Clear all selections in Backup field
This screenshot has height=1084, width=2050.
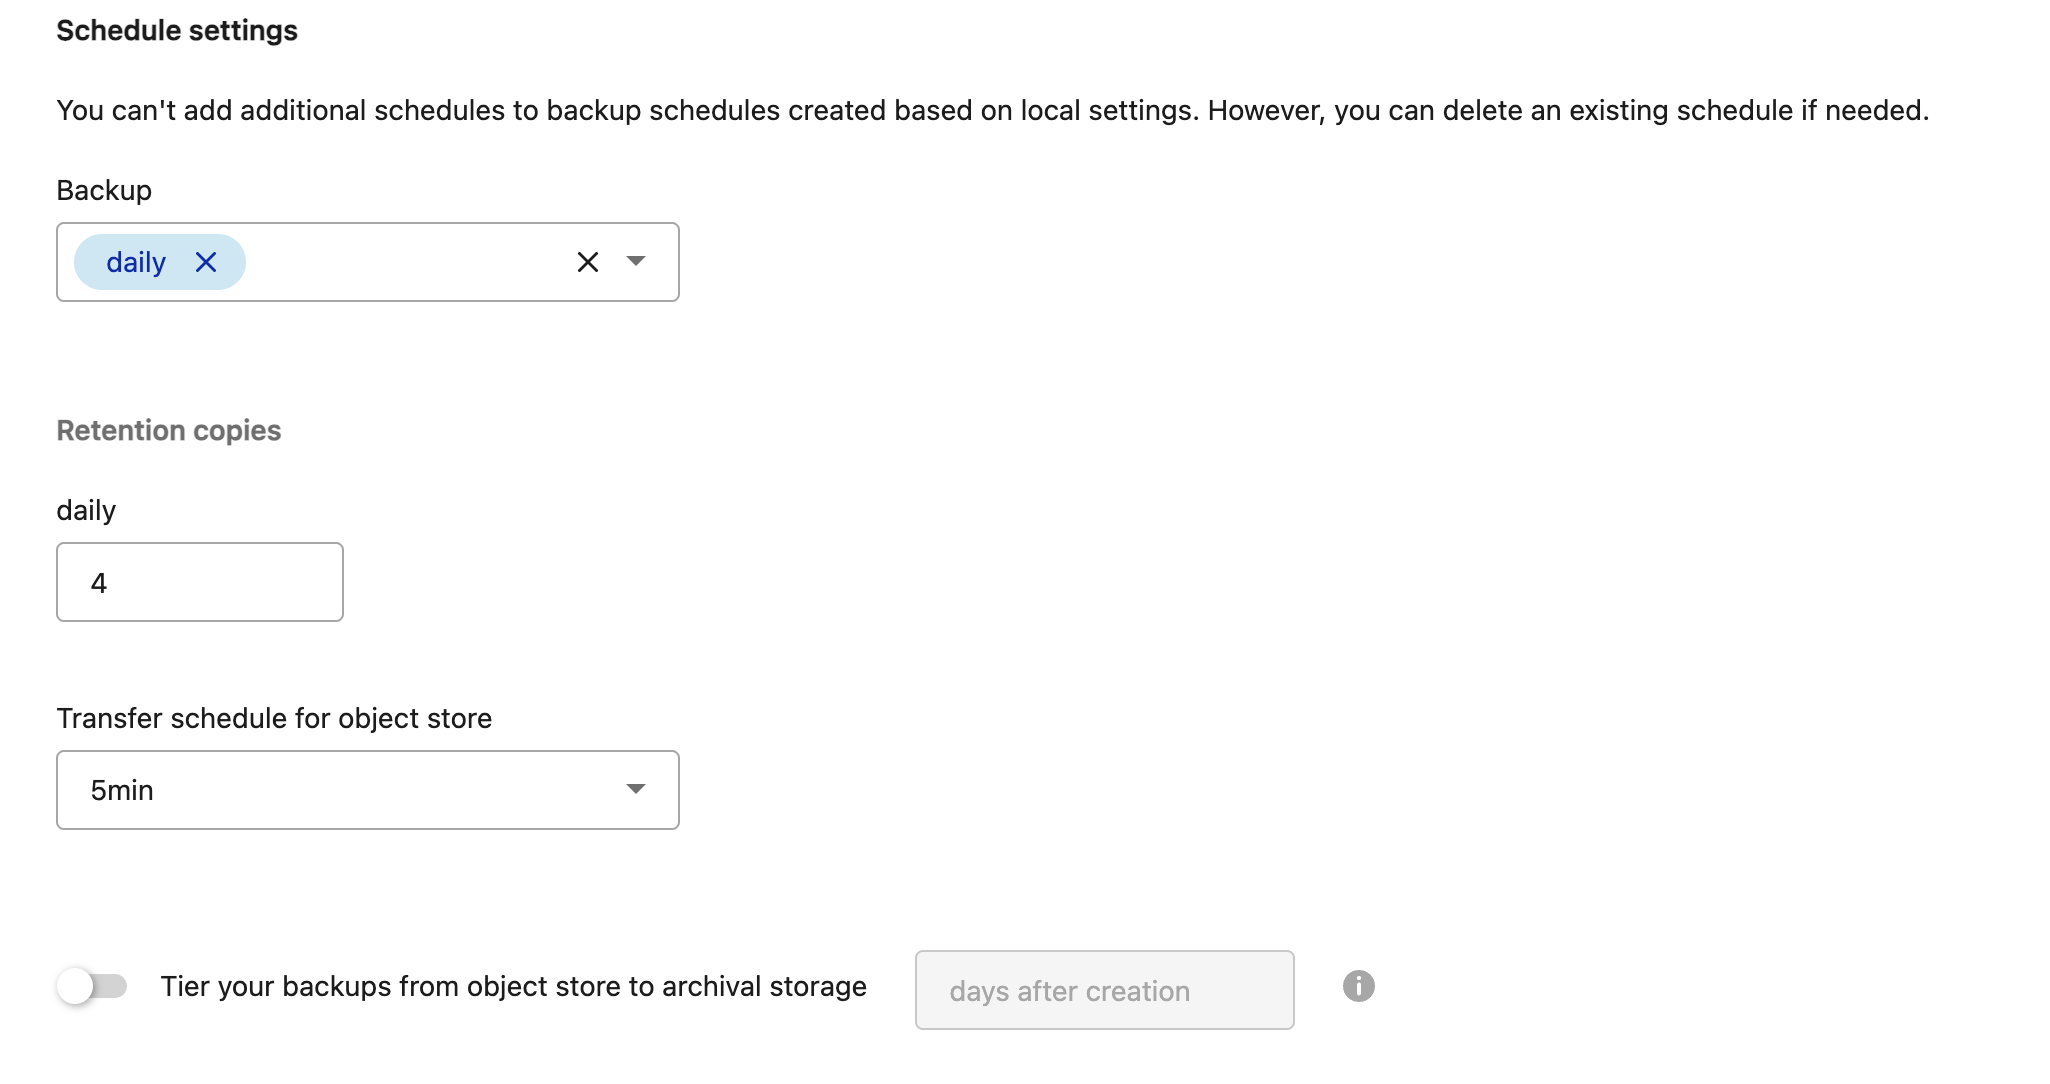click(x=588, y=262)
